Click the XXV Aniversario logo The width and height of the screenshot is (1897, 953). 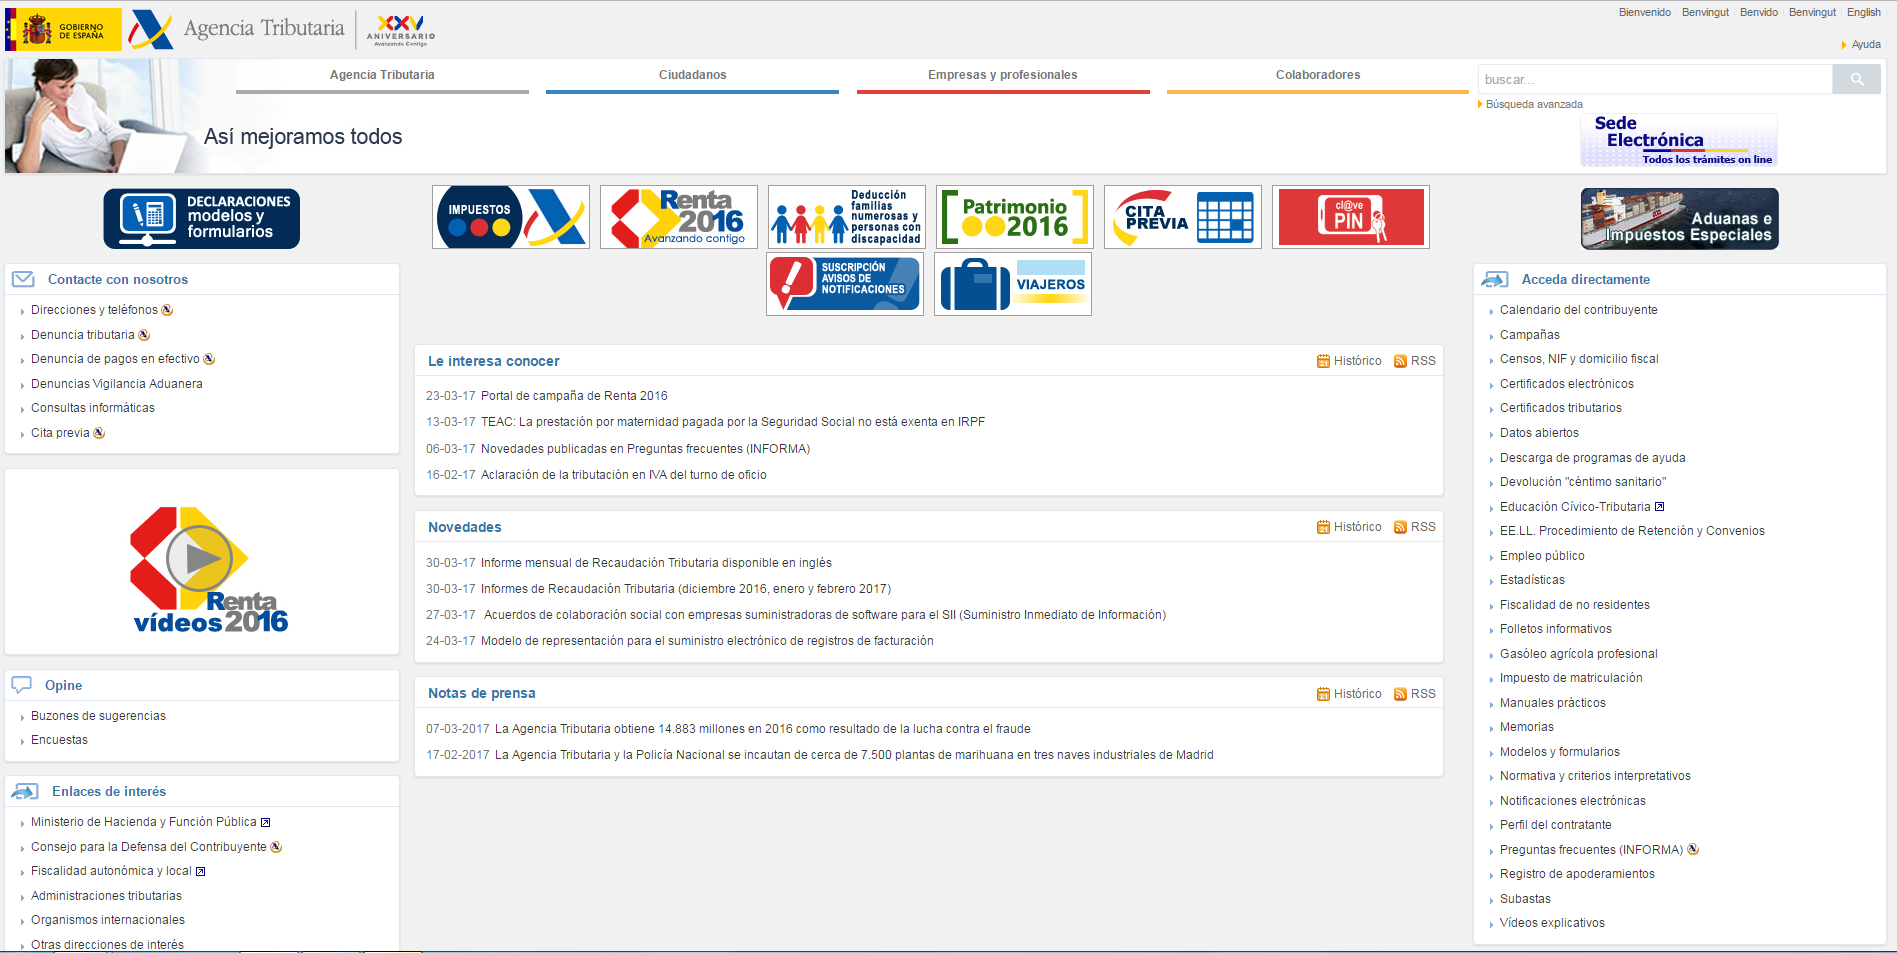pyautogui.click(x=400, y=30)
